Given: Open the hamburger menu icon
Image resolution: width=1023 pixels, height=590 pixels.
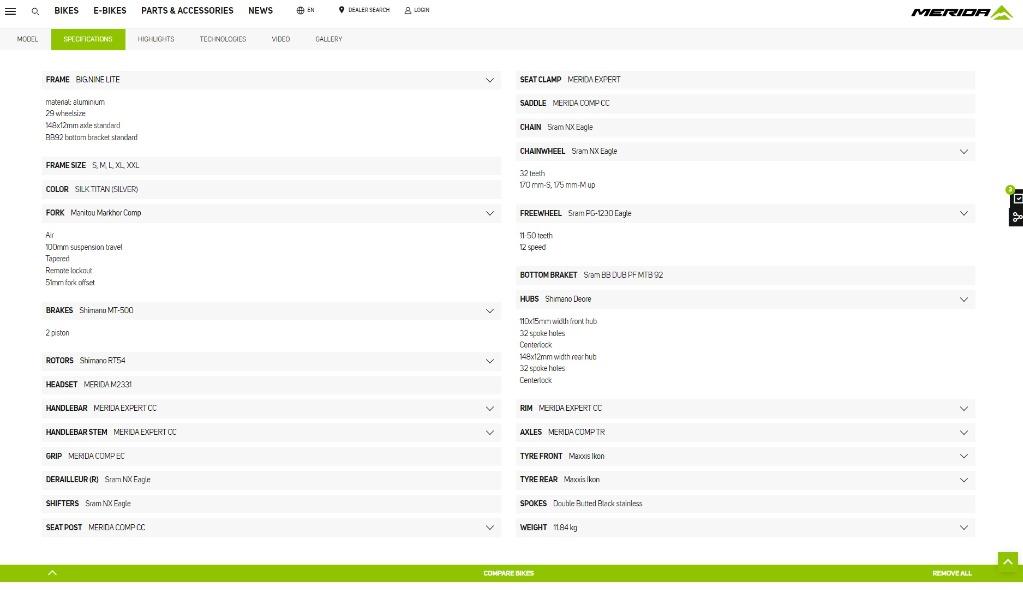Looking at the screenshot, I should click(10, 11).
